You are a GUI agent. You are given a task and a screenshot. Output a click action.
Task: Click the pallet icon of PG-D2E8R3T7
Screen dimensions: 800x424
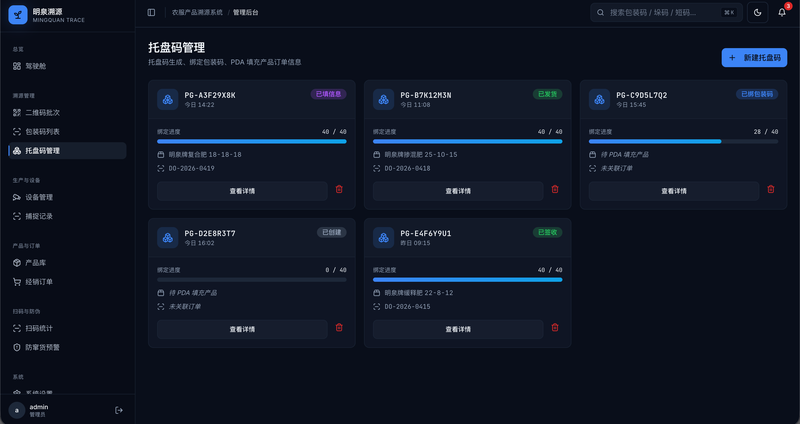167,238
